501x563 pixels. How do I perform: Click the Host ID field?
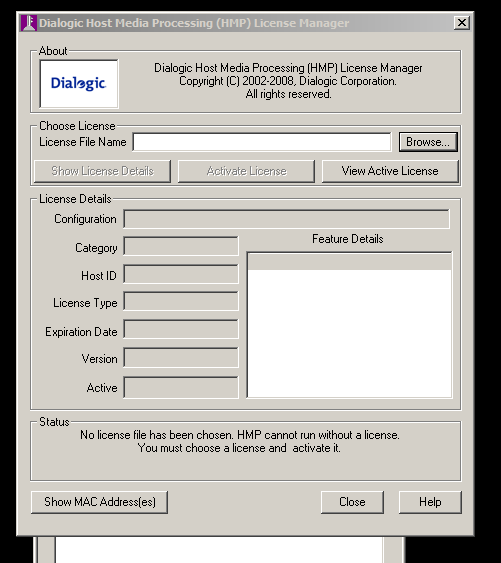[x=181, y=275]
